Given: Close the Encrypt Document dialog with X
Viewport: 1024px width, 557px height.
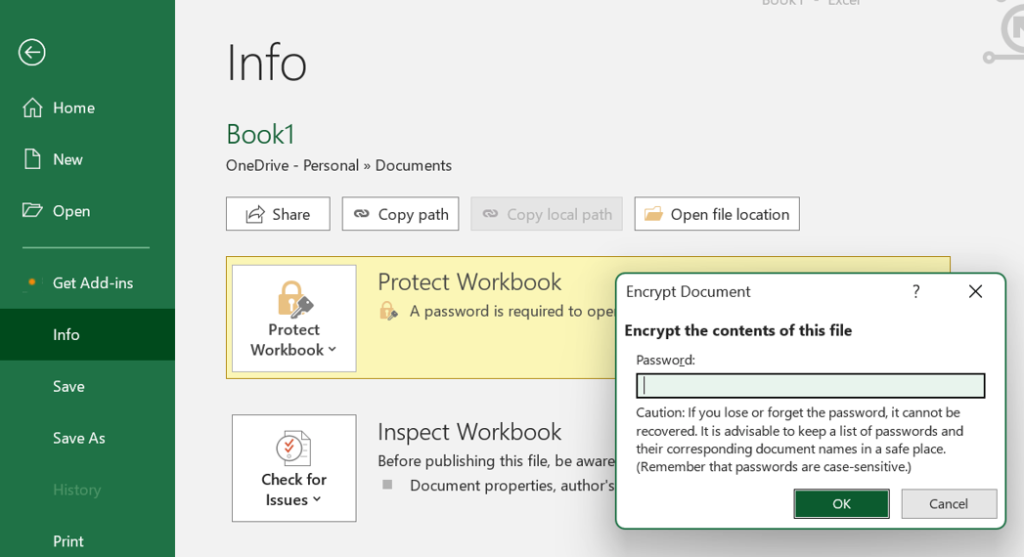Looking at the screenshot, I should click(975, 292).
